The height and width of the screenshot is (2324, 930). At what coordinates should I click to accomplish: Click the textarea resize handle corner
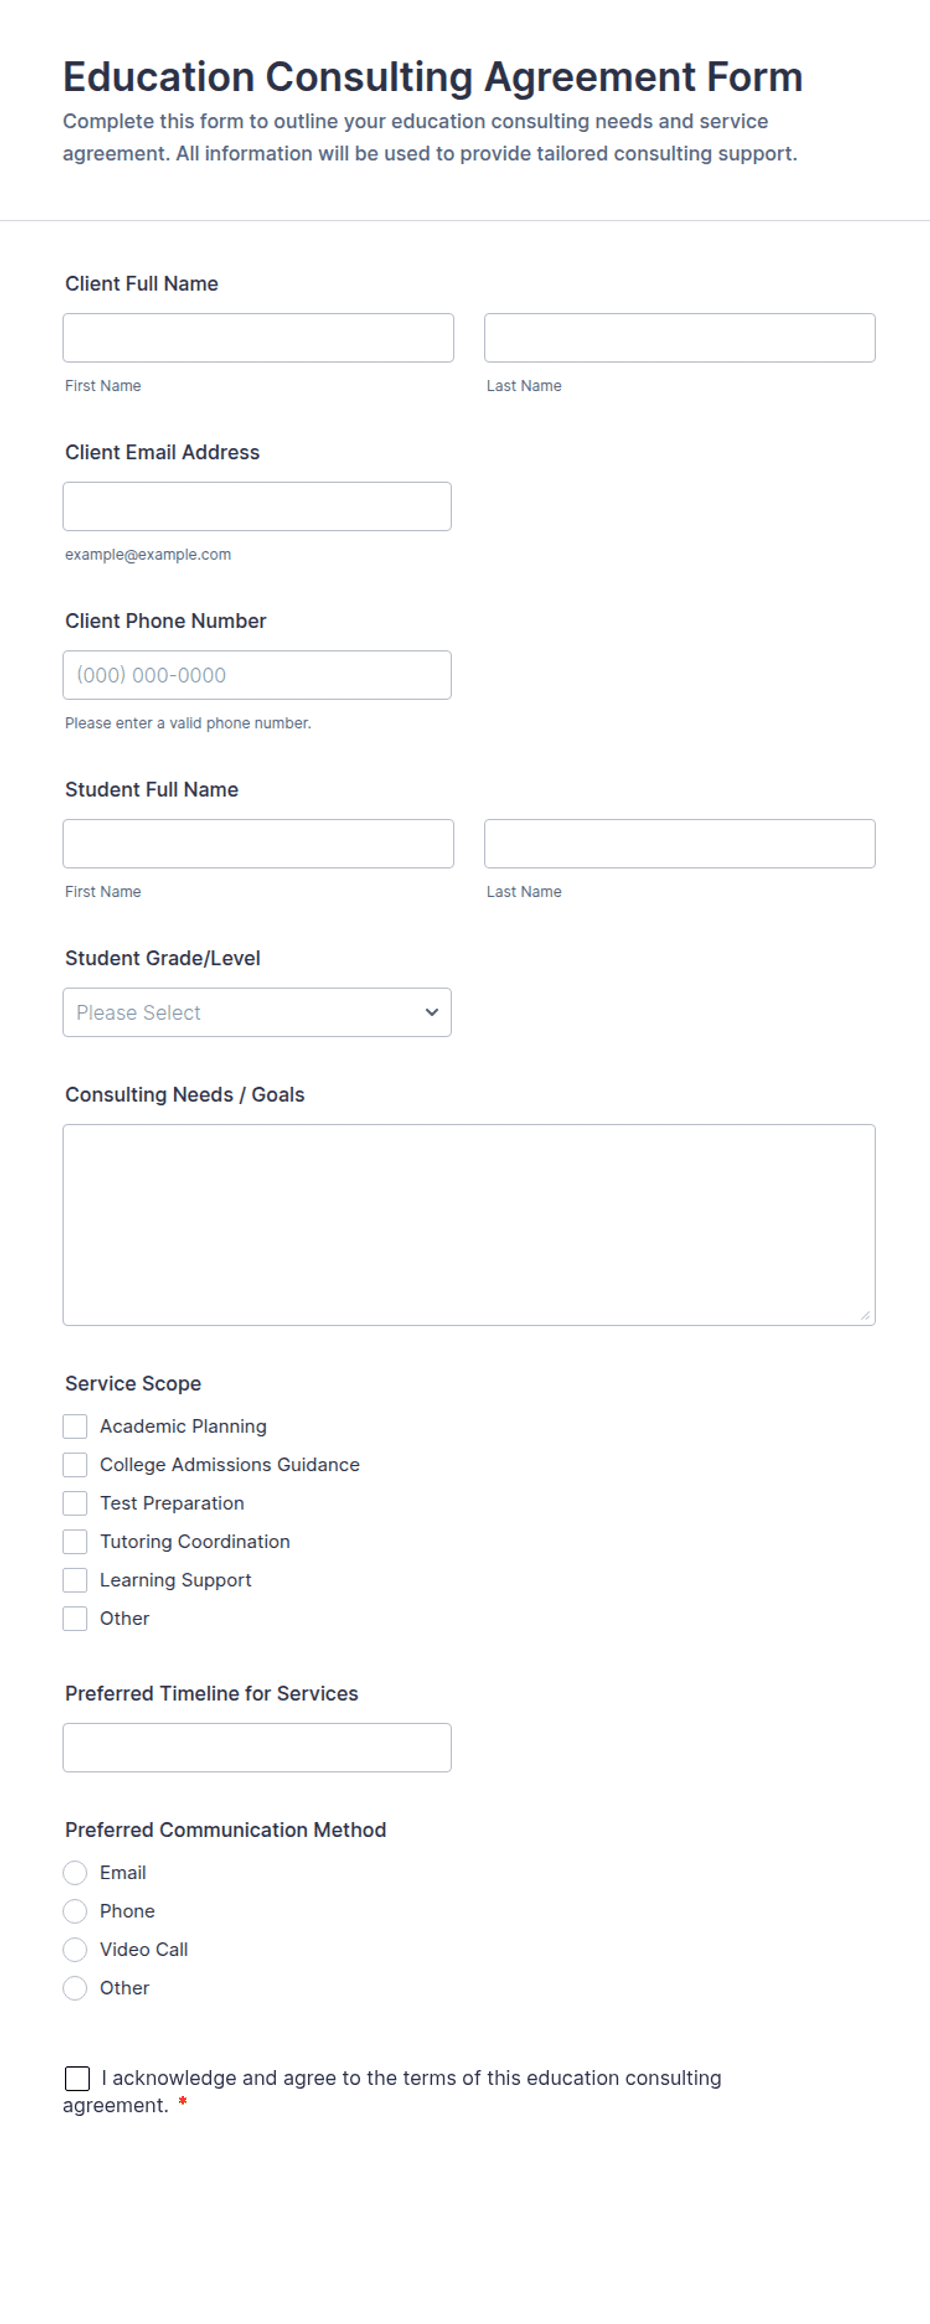865,1315
